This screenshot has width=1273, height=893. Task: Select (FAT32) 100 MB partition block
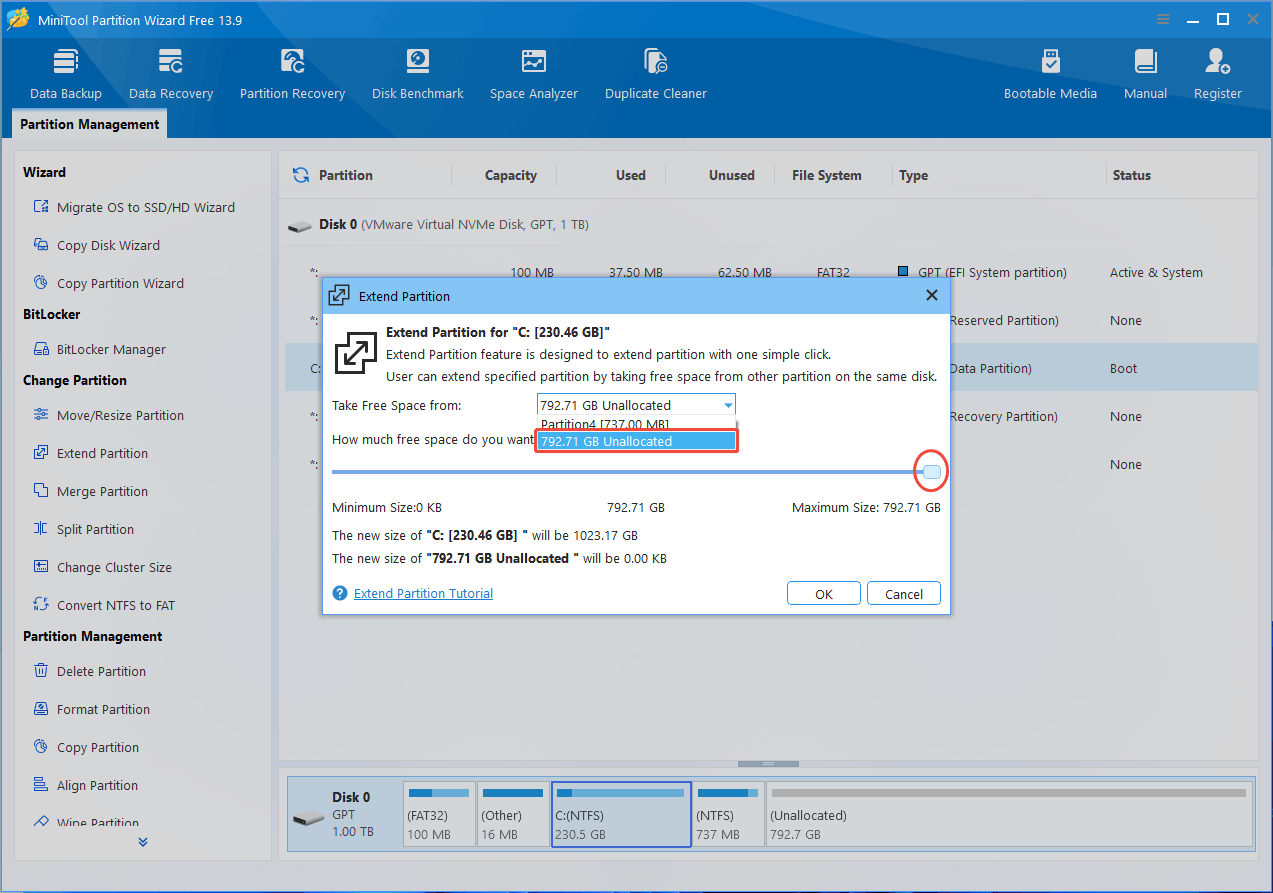click(439, 816)
